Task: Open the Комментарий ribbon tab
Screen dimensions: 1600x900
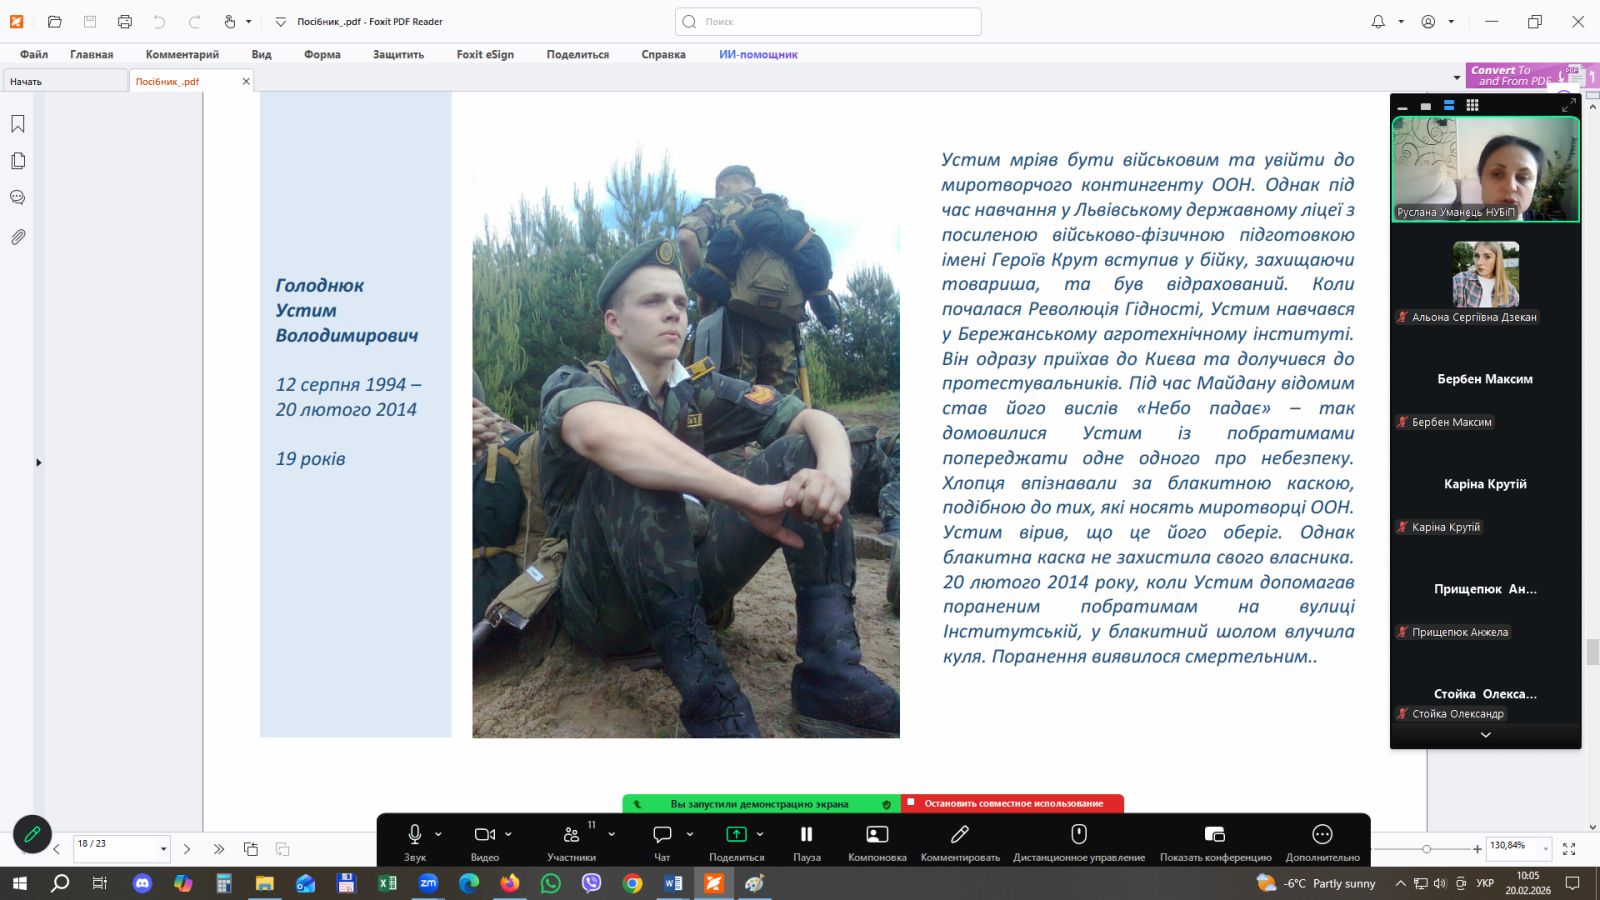Action: [182, 54]
